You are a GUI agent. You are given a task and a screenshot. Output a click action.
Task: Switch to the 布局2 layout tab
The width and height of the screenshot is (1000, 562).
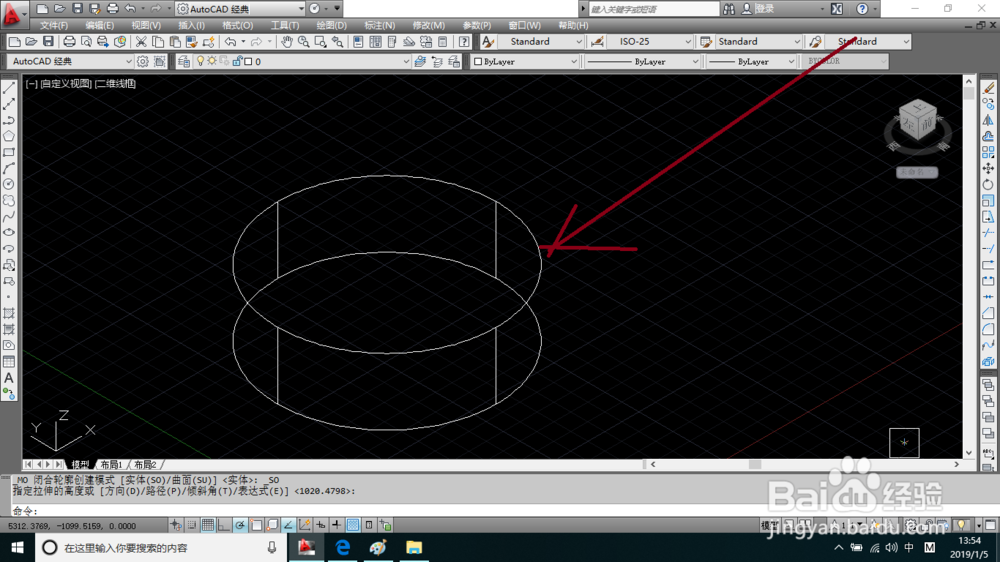point(145,464)
